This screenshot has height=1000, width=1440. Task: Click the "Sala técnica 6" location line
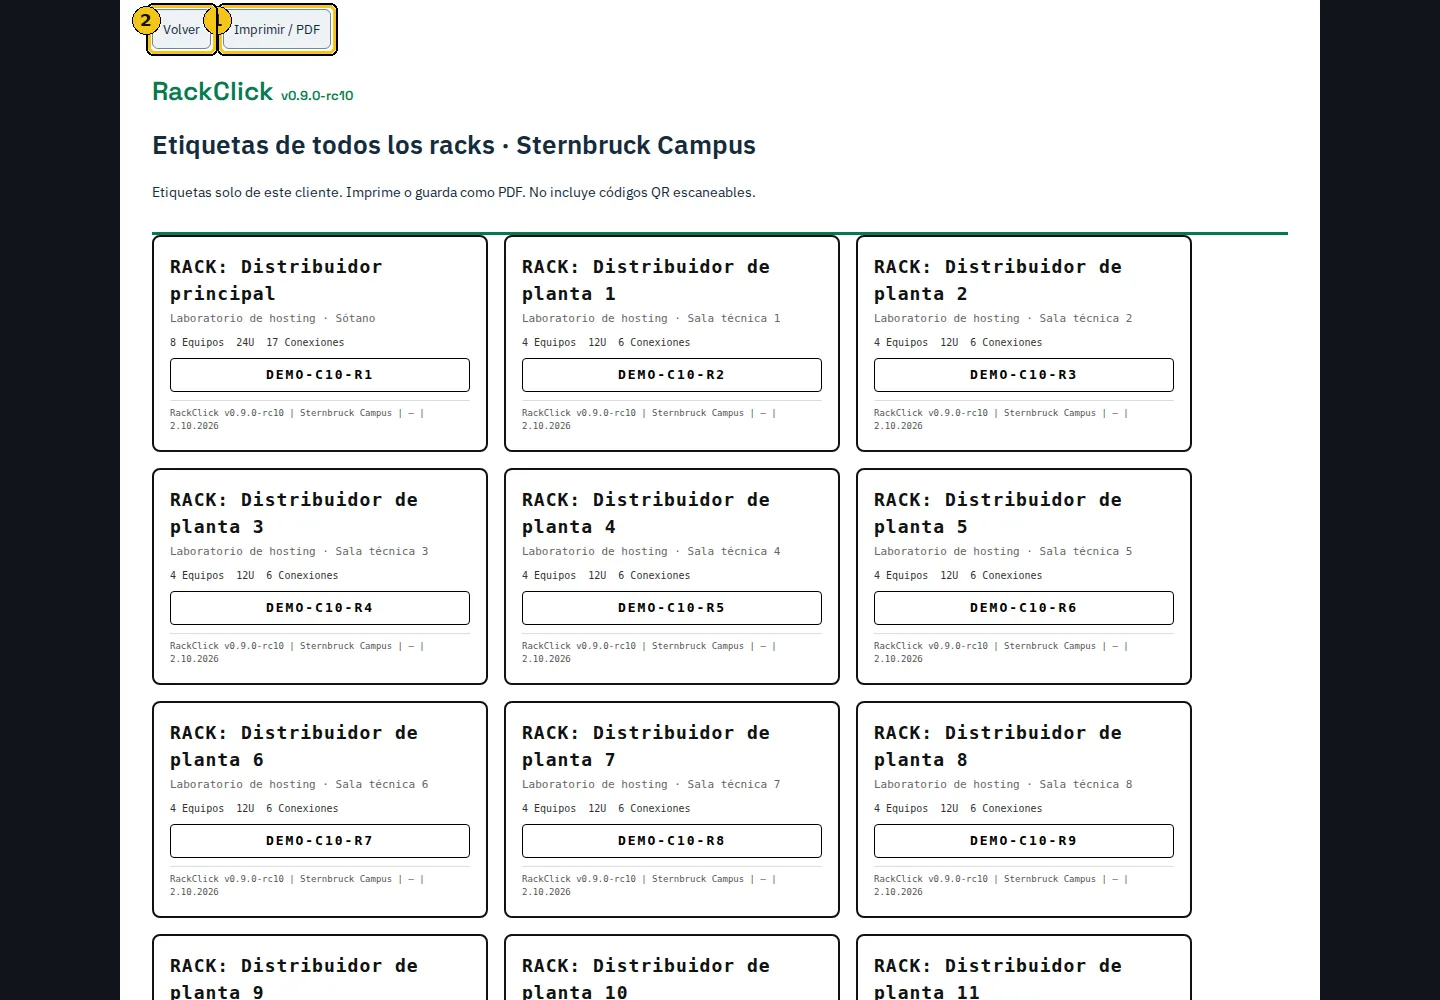point(299,784)
